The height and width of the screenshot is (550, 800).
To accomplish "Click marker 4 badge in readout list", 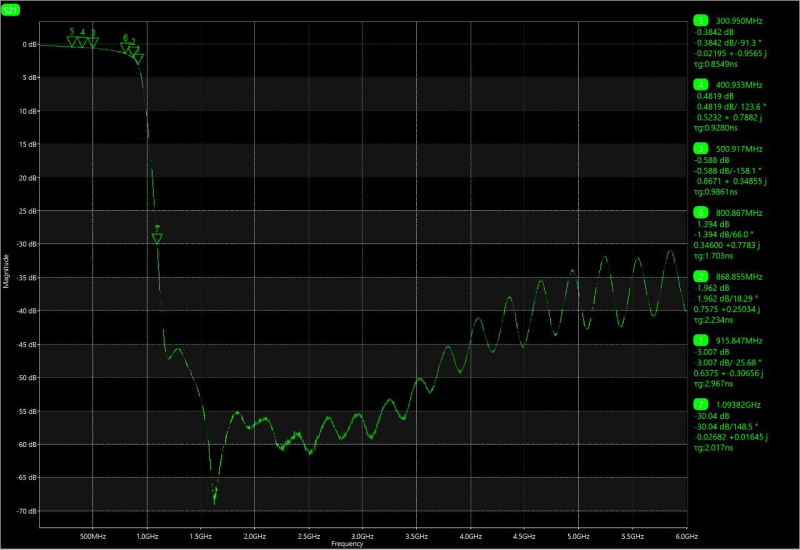I will [701, 85].
